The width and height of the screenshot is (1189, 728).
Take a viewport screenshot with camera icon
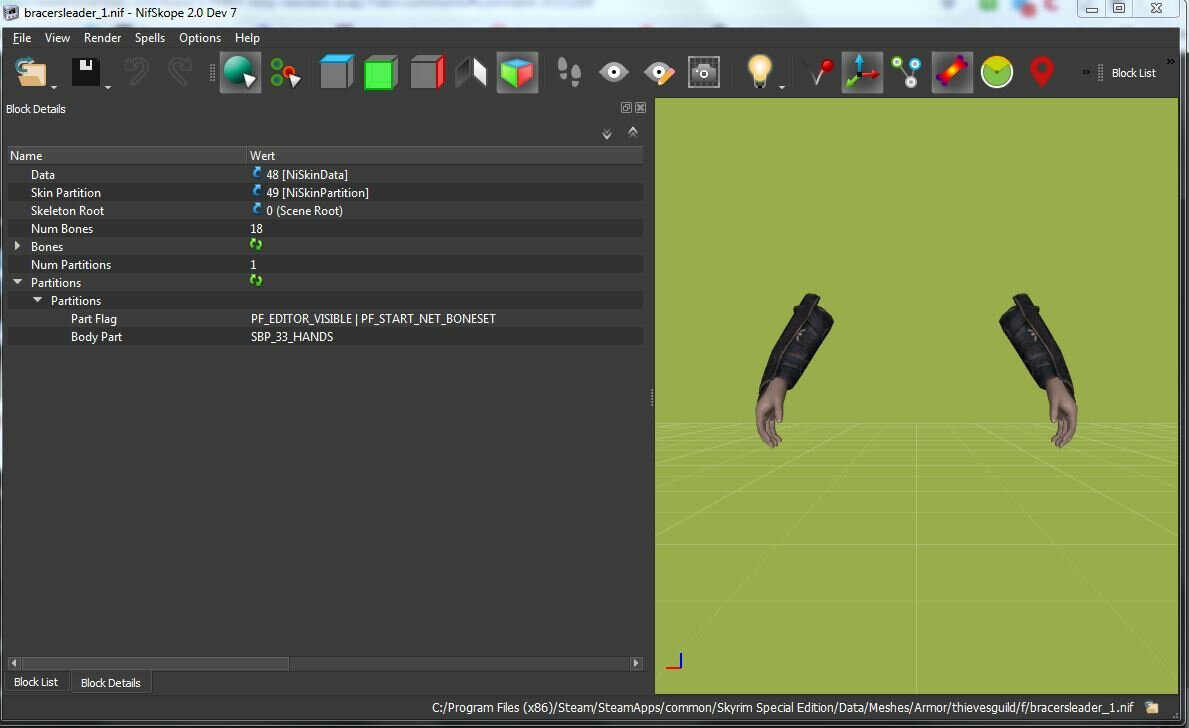(x=704, y=73)
